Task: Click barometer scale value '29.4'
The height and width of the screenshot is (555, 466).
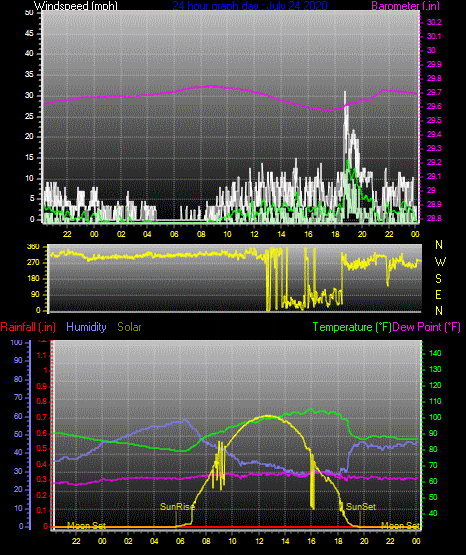Action: [x=434, y=134]
